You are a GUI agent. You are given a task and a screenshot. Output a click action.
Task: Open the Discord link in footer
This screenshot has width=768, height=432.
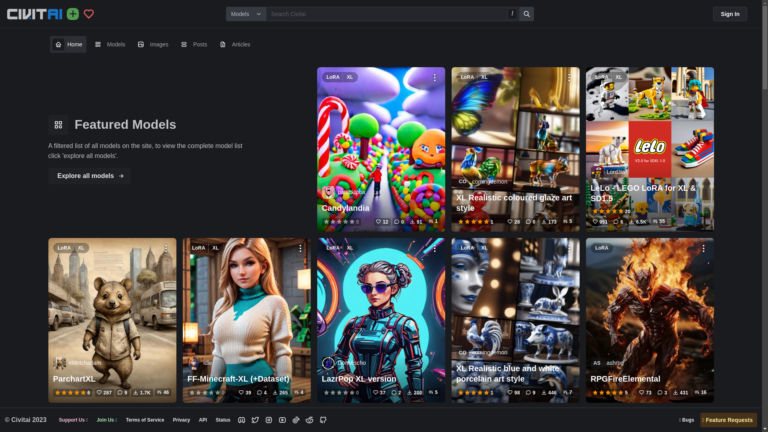tap(241, 420)
